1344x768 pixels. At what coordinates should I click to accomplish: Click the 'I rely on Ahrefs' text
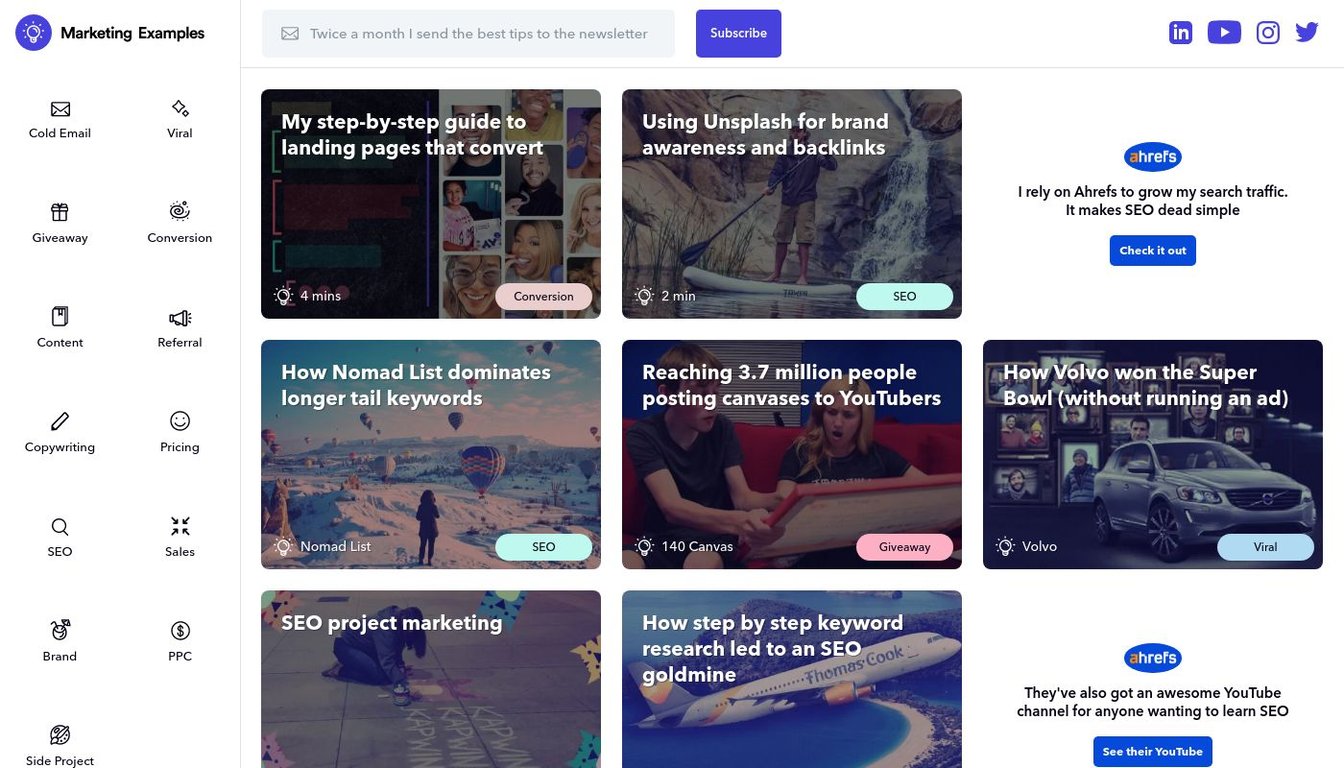(1153, 201)
